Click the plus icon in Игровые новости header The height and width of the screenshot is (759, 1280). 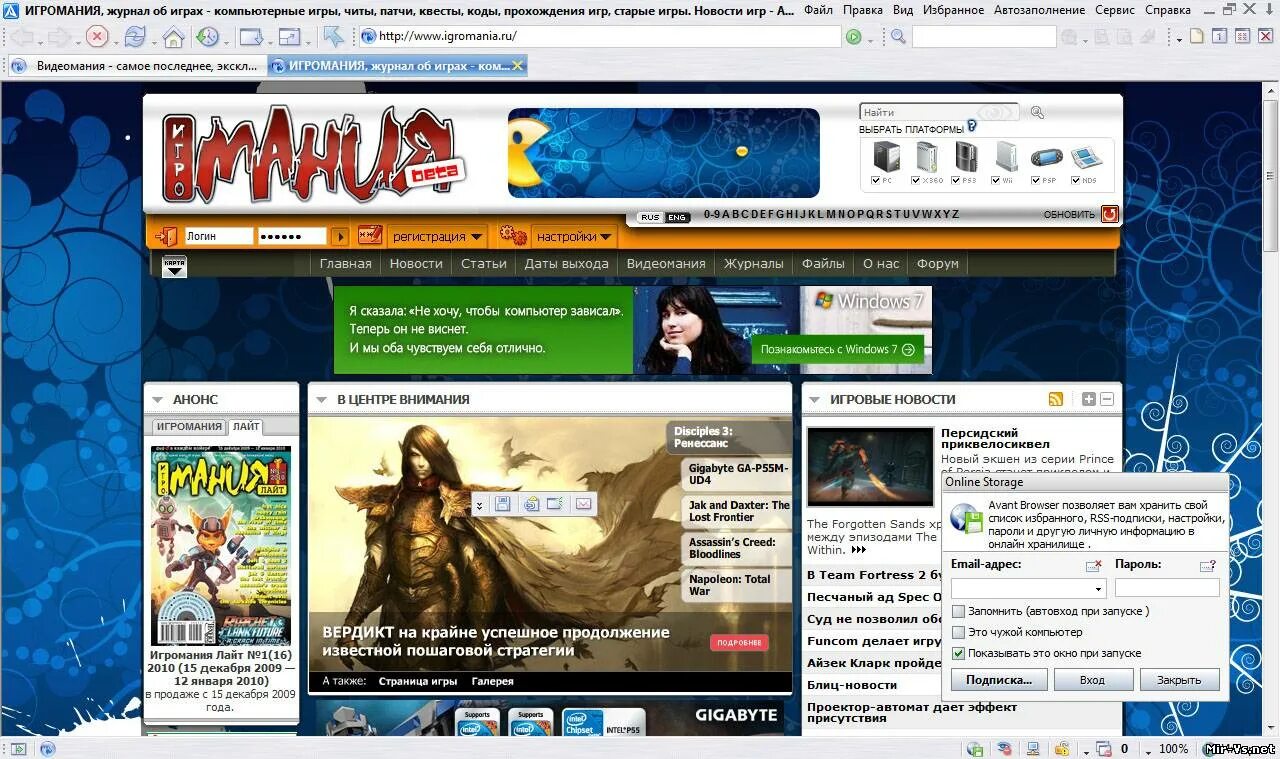(1089, 399)
